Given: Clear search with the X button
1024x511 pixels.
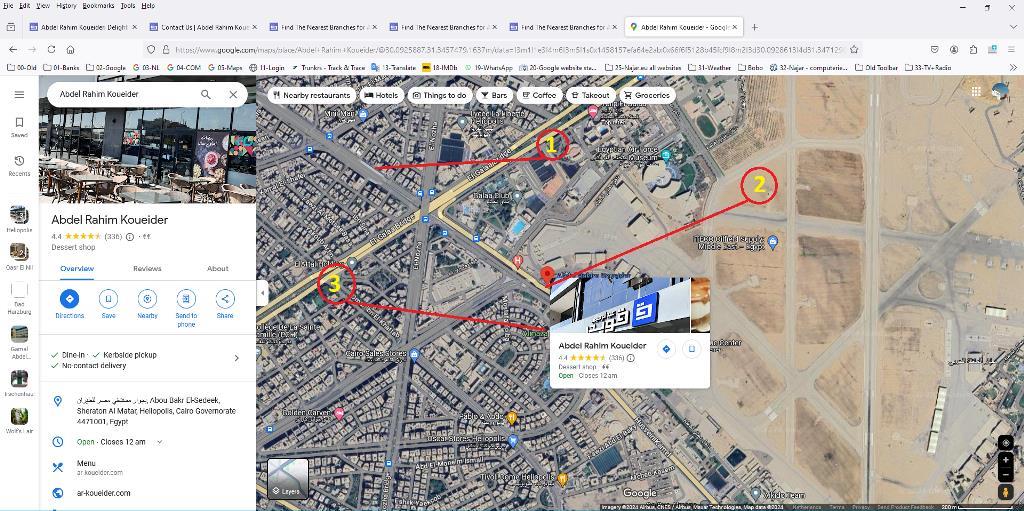Looking at the screenshot, I should [x=233, y=94].
